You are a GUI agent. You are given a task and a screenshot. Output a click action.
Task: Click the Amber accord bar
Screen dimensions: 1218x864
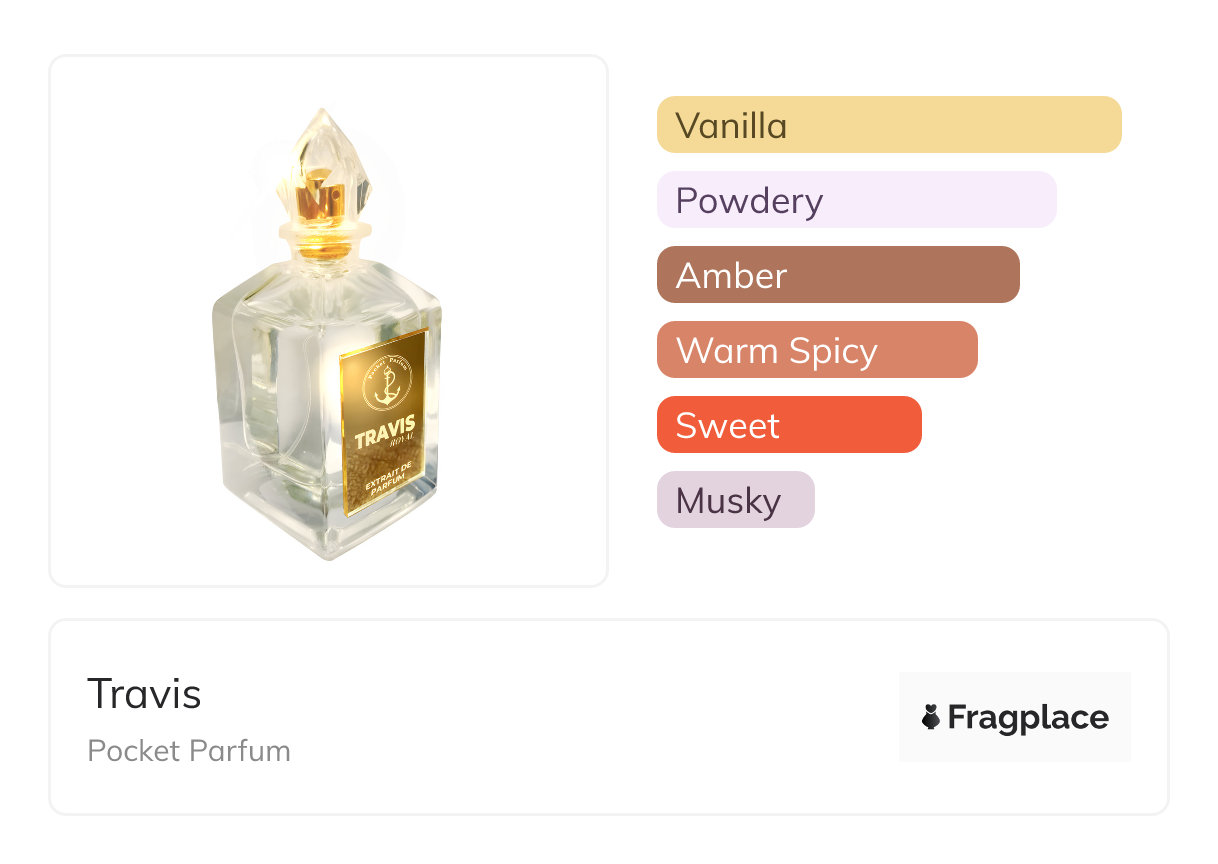pos(837,275)
